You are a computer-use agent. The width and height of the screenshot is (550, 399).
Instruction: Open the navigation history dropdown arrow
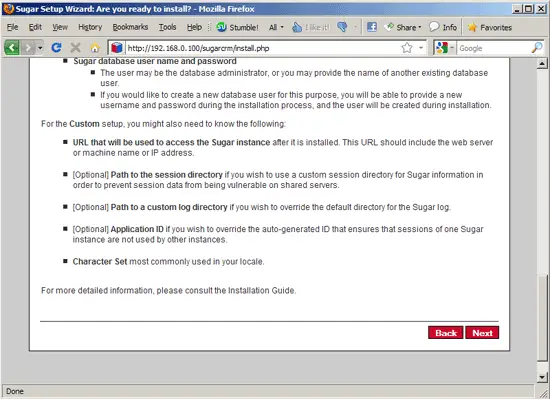coord(40,47)
